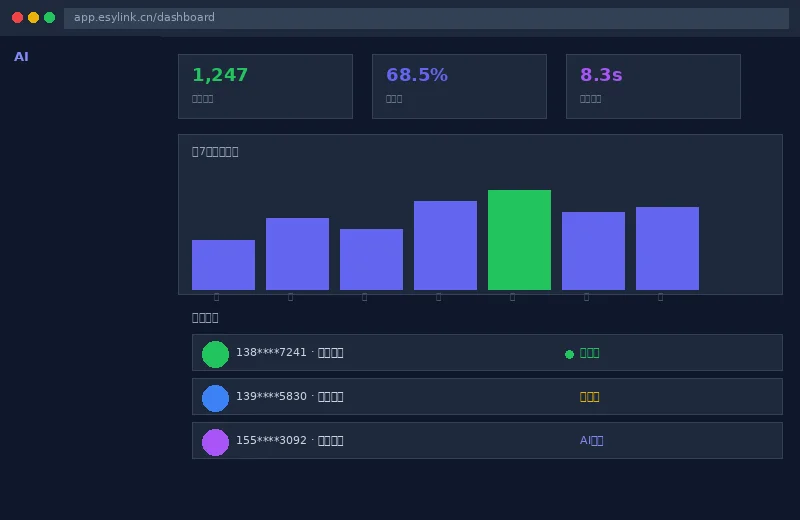Click the phone number 138****7241
Viewport: 800px width, 520px height.
[271, 353]
